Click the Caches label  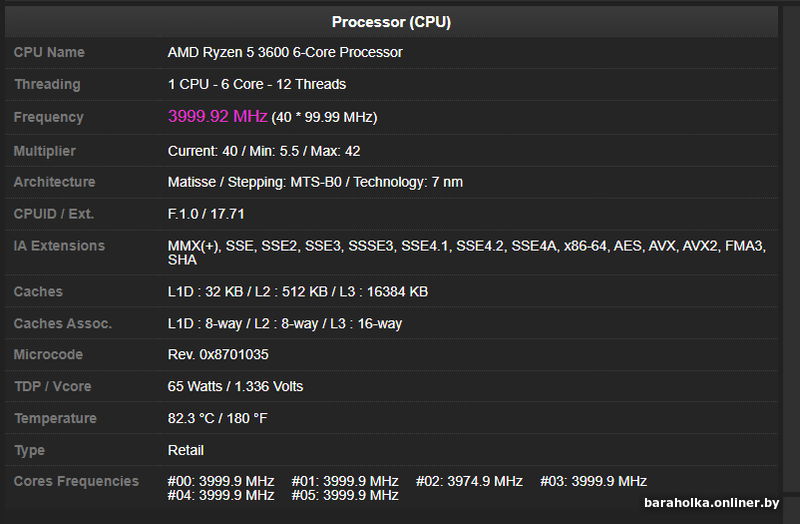tap(38, 292)
